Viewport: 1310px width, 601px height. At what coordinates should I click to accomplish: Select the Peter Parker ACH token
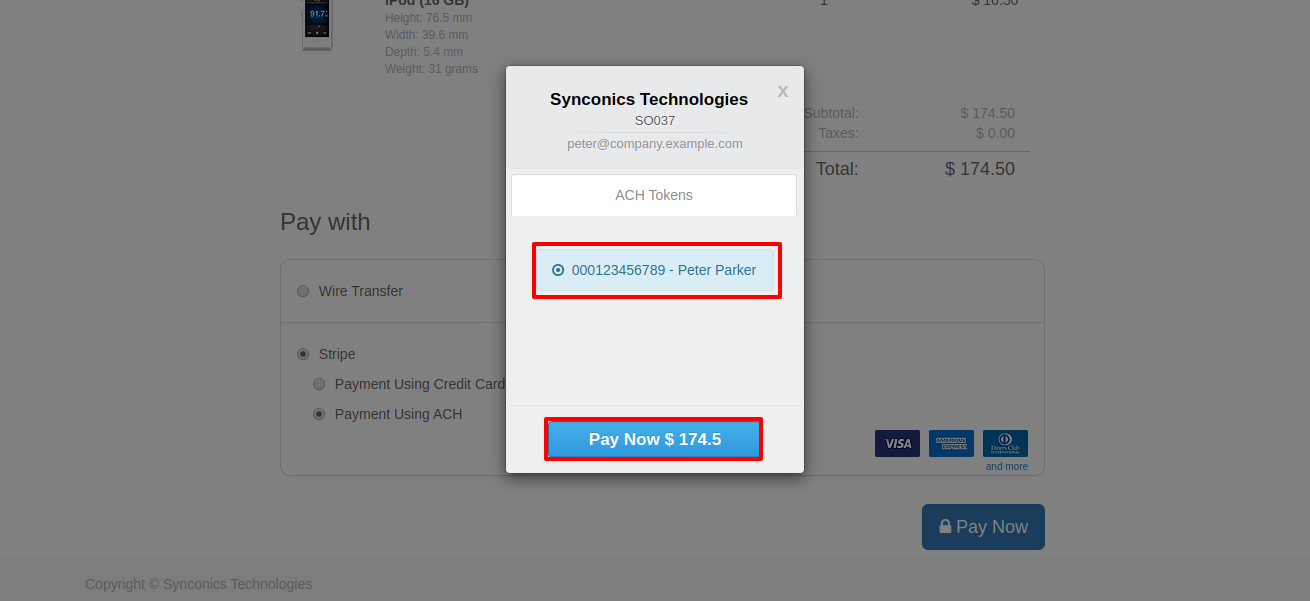(x=558, y=270)
